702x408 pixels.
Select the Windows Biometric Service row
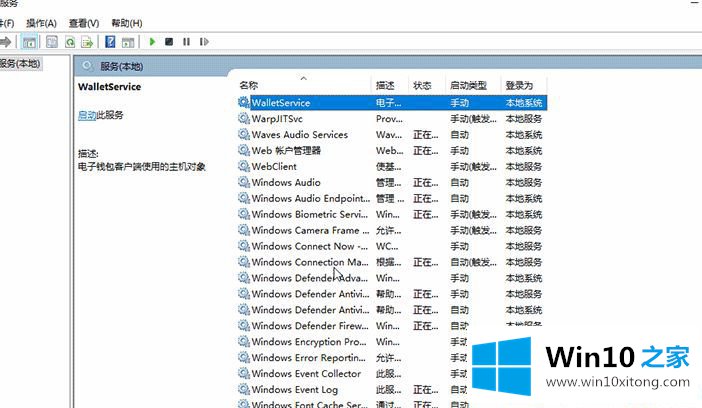point(392,214)
